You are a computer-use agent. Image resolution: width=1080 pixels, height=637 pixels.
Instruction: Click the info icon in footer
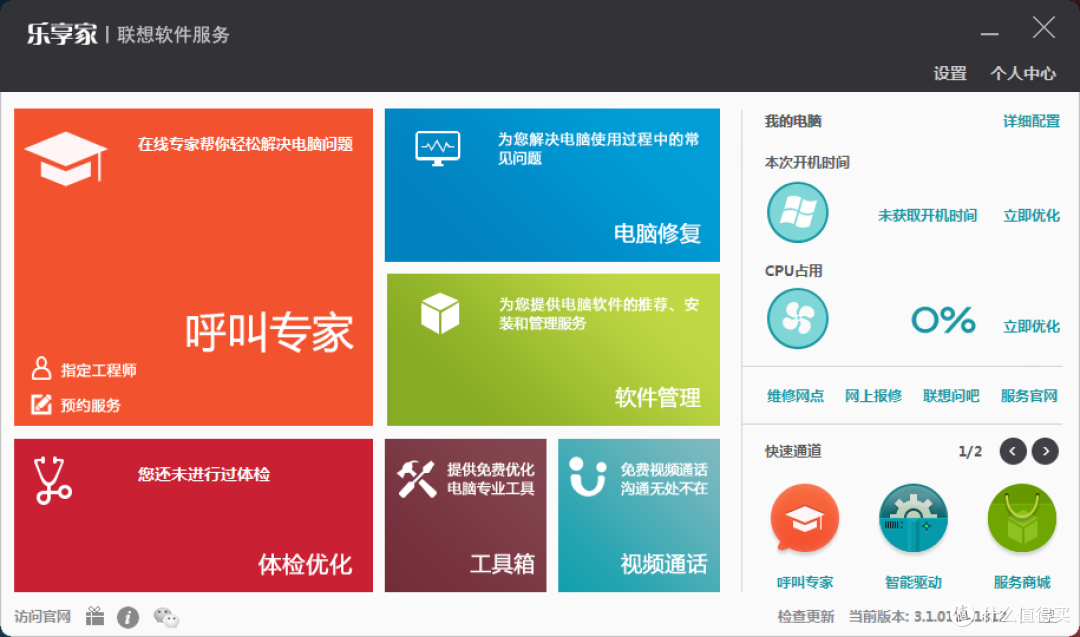point(127,617)
